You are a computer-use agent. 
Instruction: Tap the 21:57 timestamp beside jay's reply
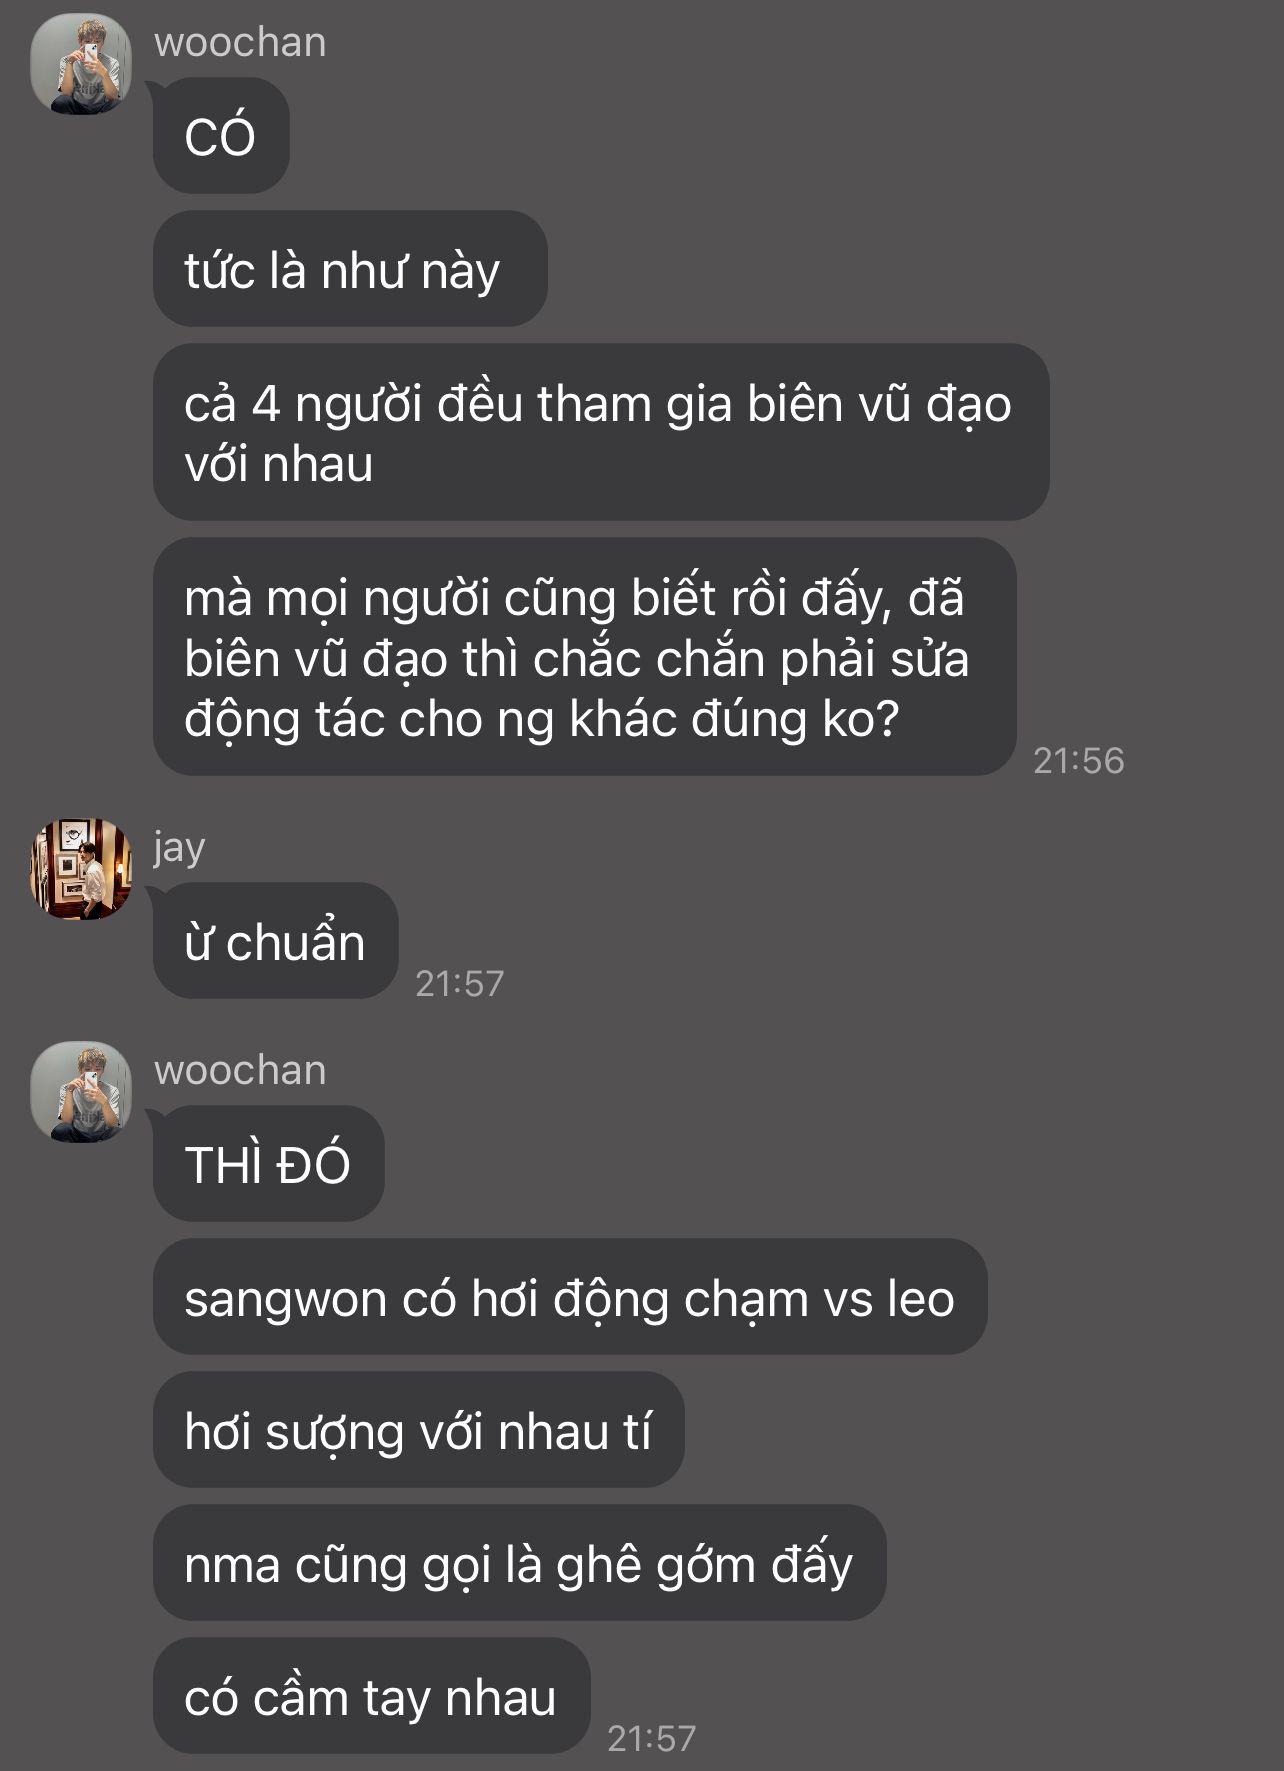click(459, 984)
